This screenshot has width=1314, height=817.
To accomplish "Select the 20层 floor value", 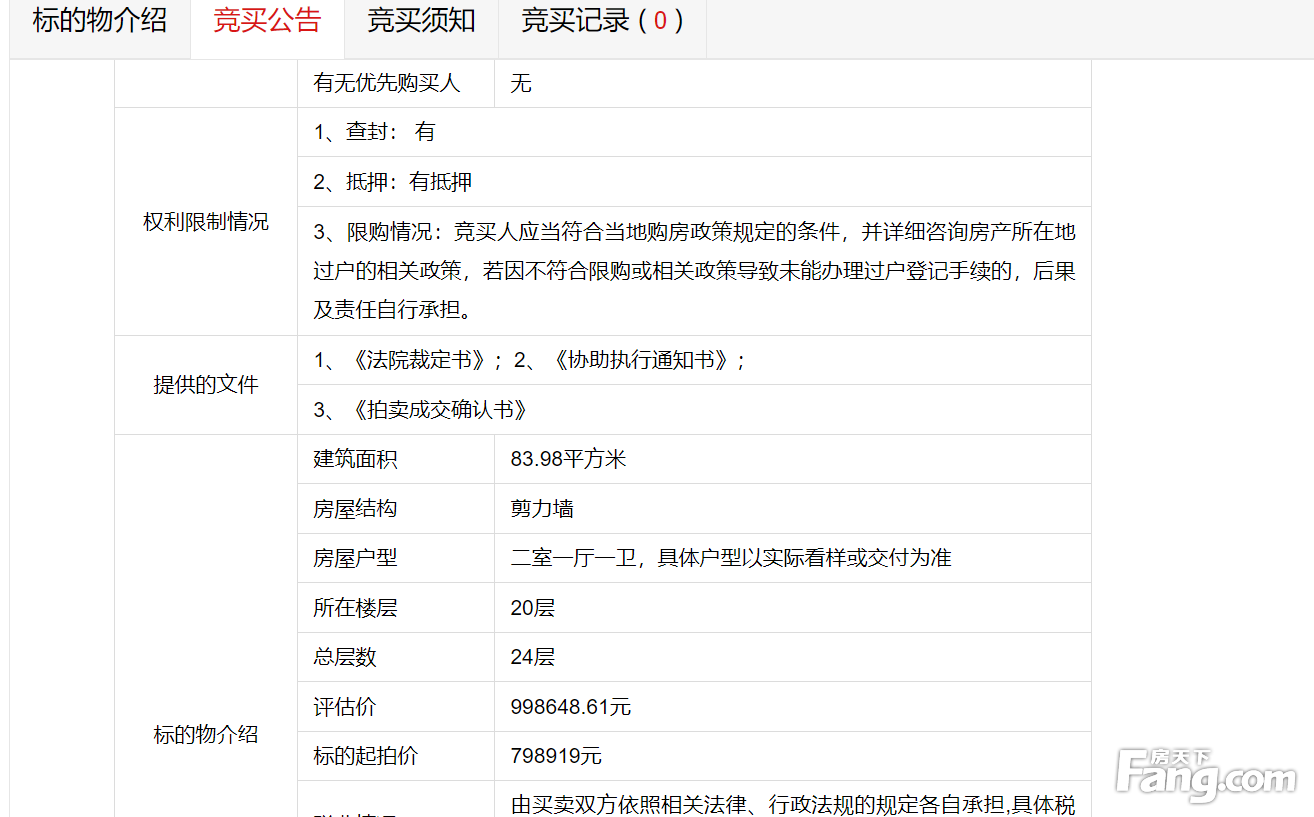I will click(532, 608).
